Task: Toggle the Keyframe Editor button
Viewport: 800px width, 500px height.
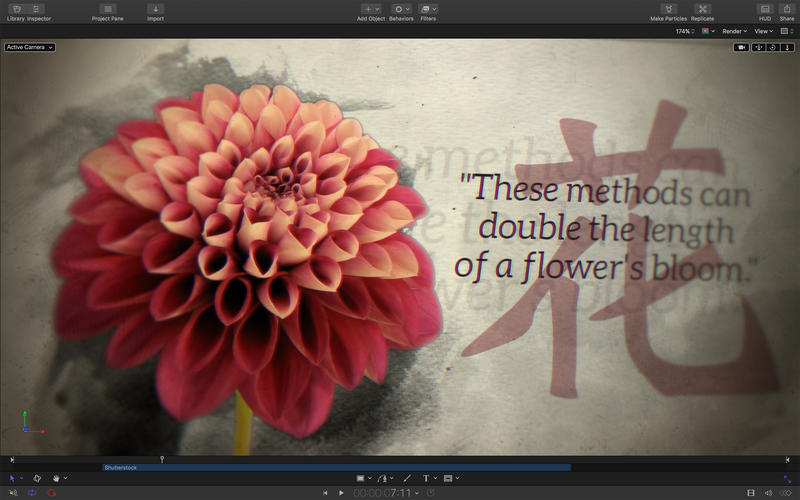Action: click(x=786, y=493)
